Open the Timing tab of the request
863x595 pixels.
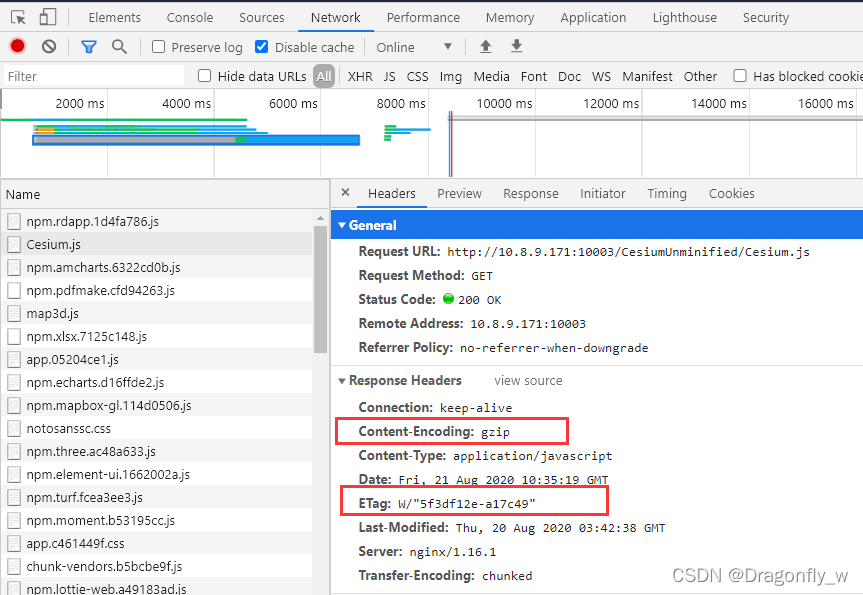667,194
